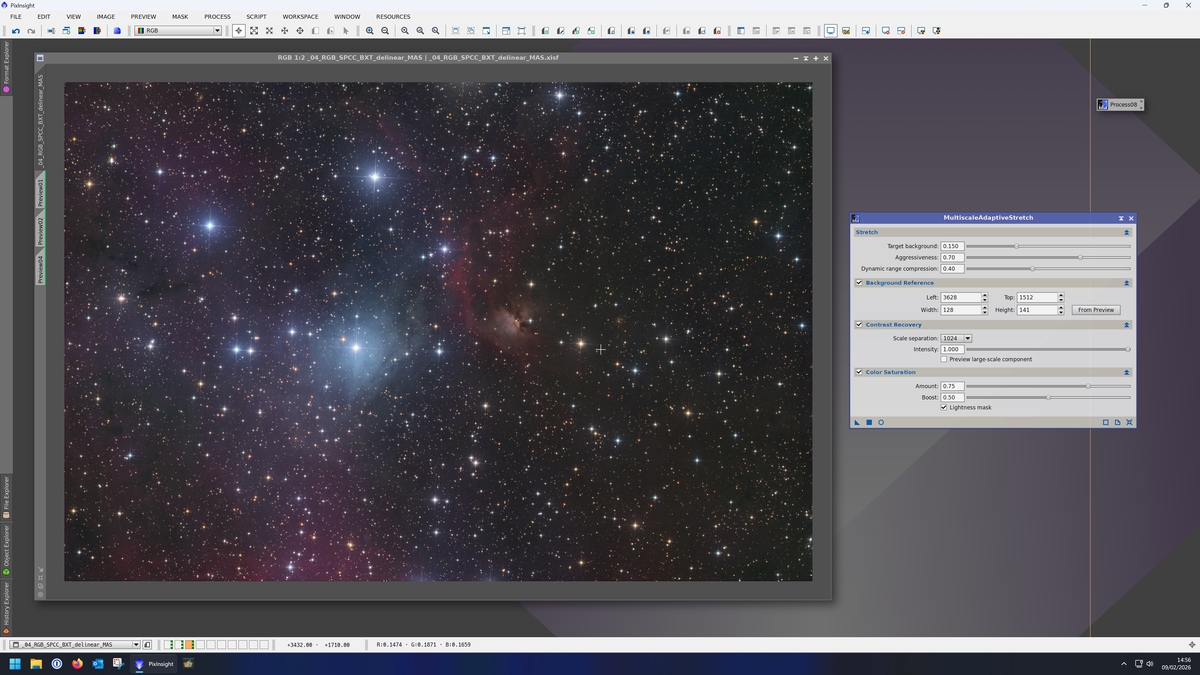Click the Target background value field

click(952, 246)
